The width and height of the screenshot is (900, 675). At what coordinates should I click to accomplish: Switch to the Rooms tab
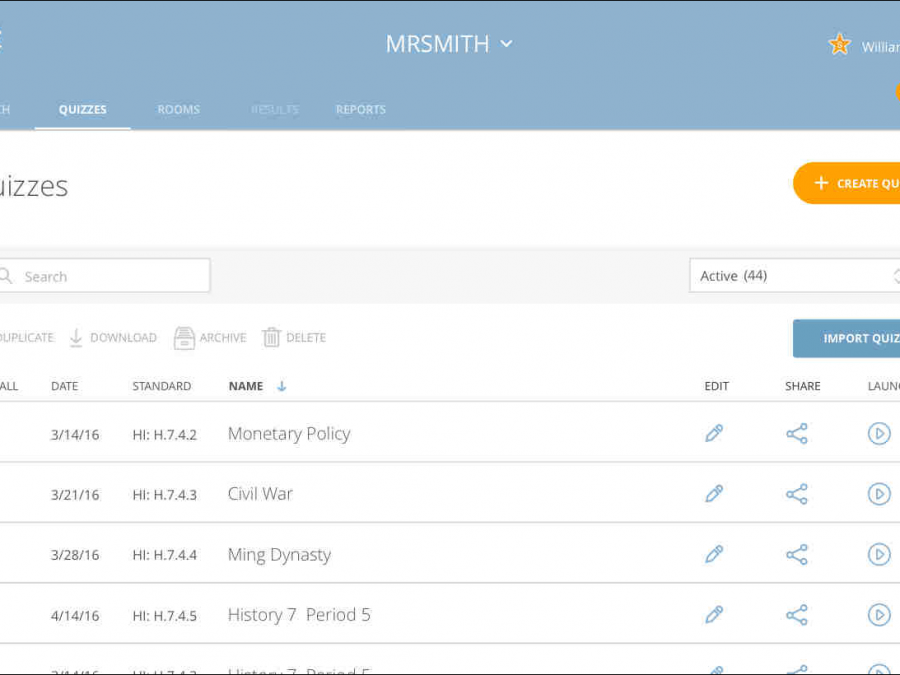[x=178, y=110]
